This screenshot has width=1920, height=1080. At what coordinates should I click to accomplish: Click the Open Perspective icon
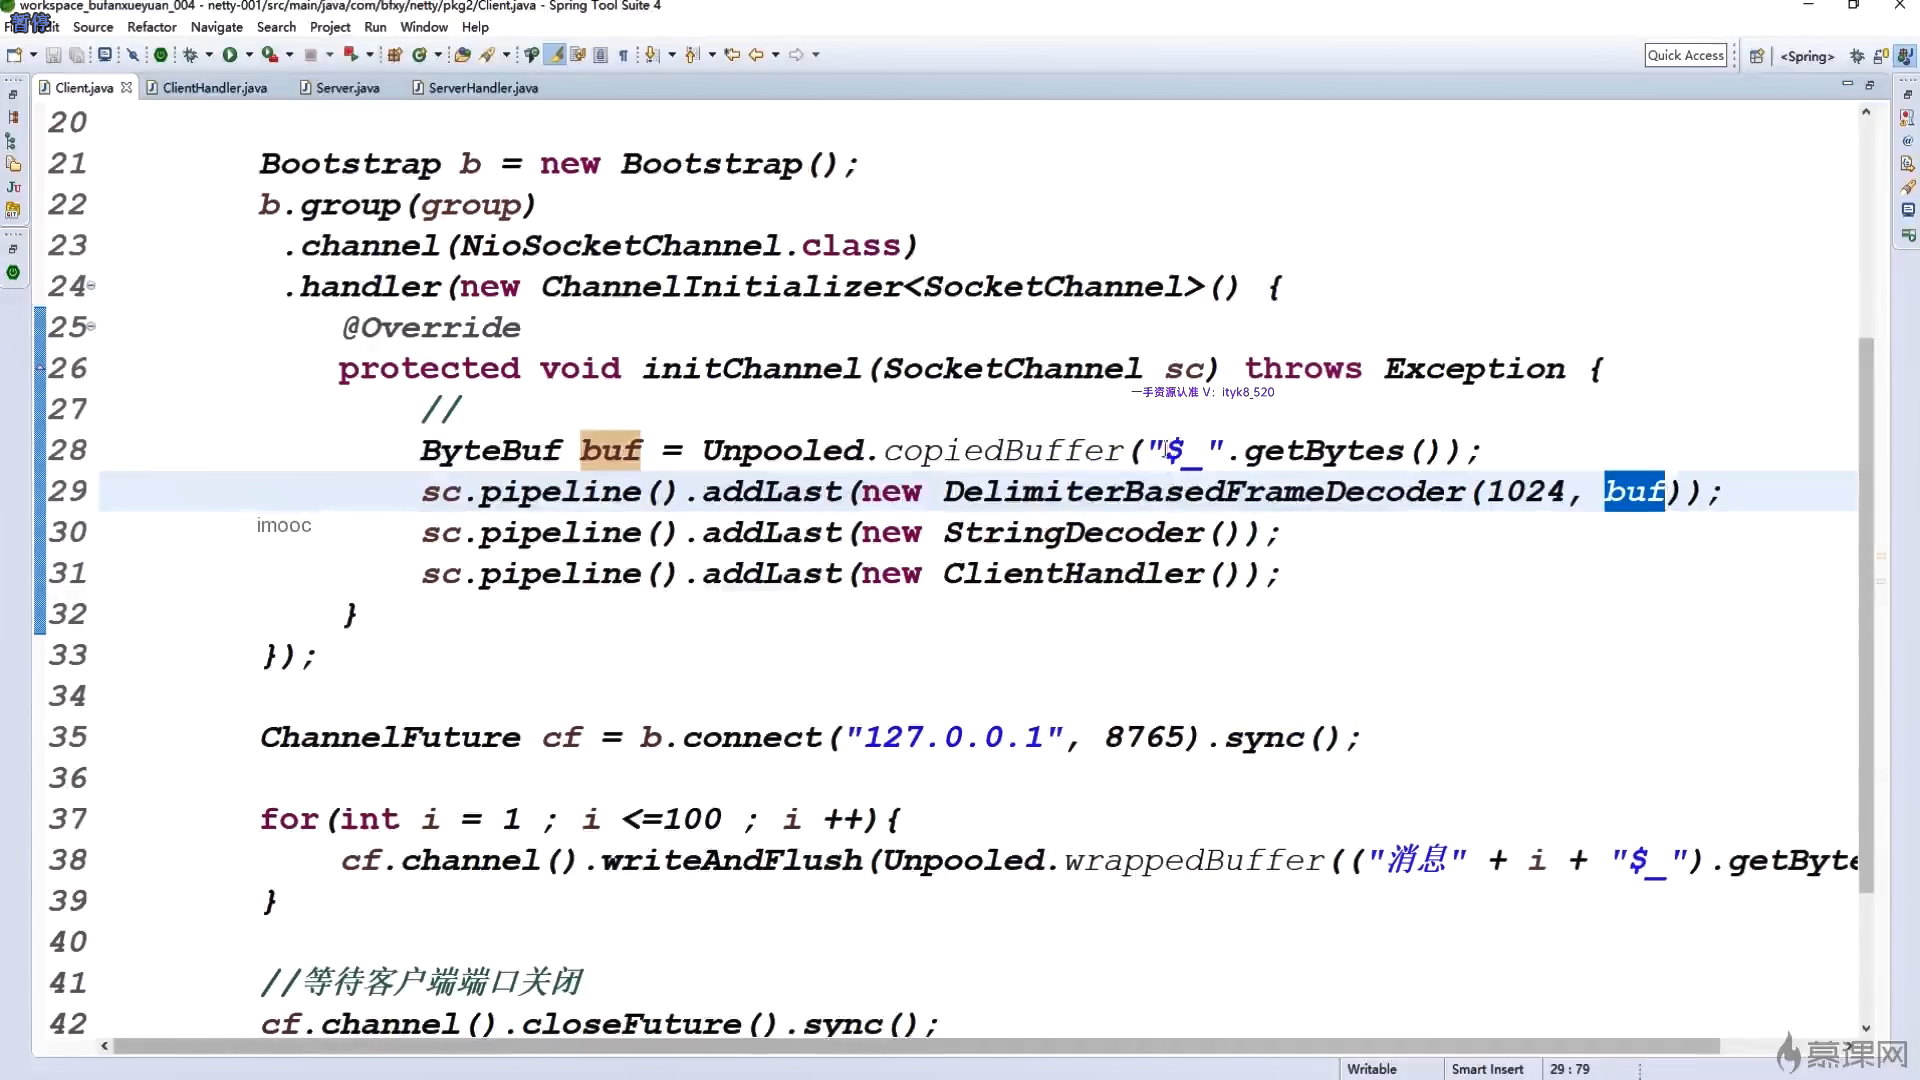[x=1757, y=56]
